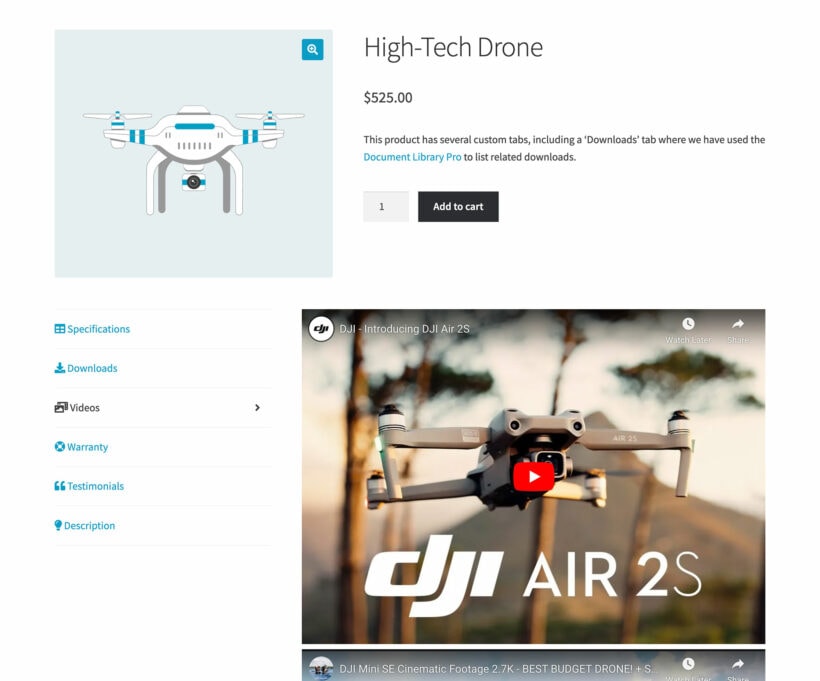Click the Downloads arrow icon in sidebar
Screen dimensions: 820x681
59,368
